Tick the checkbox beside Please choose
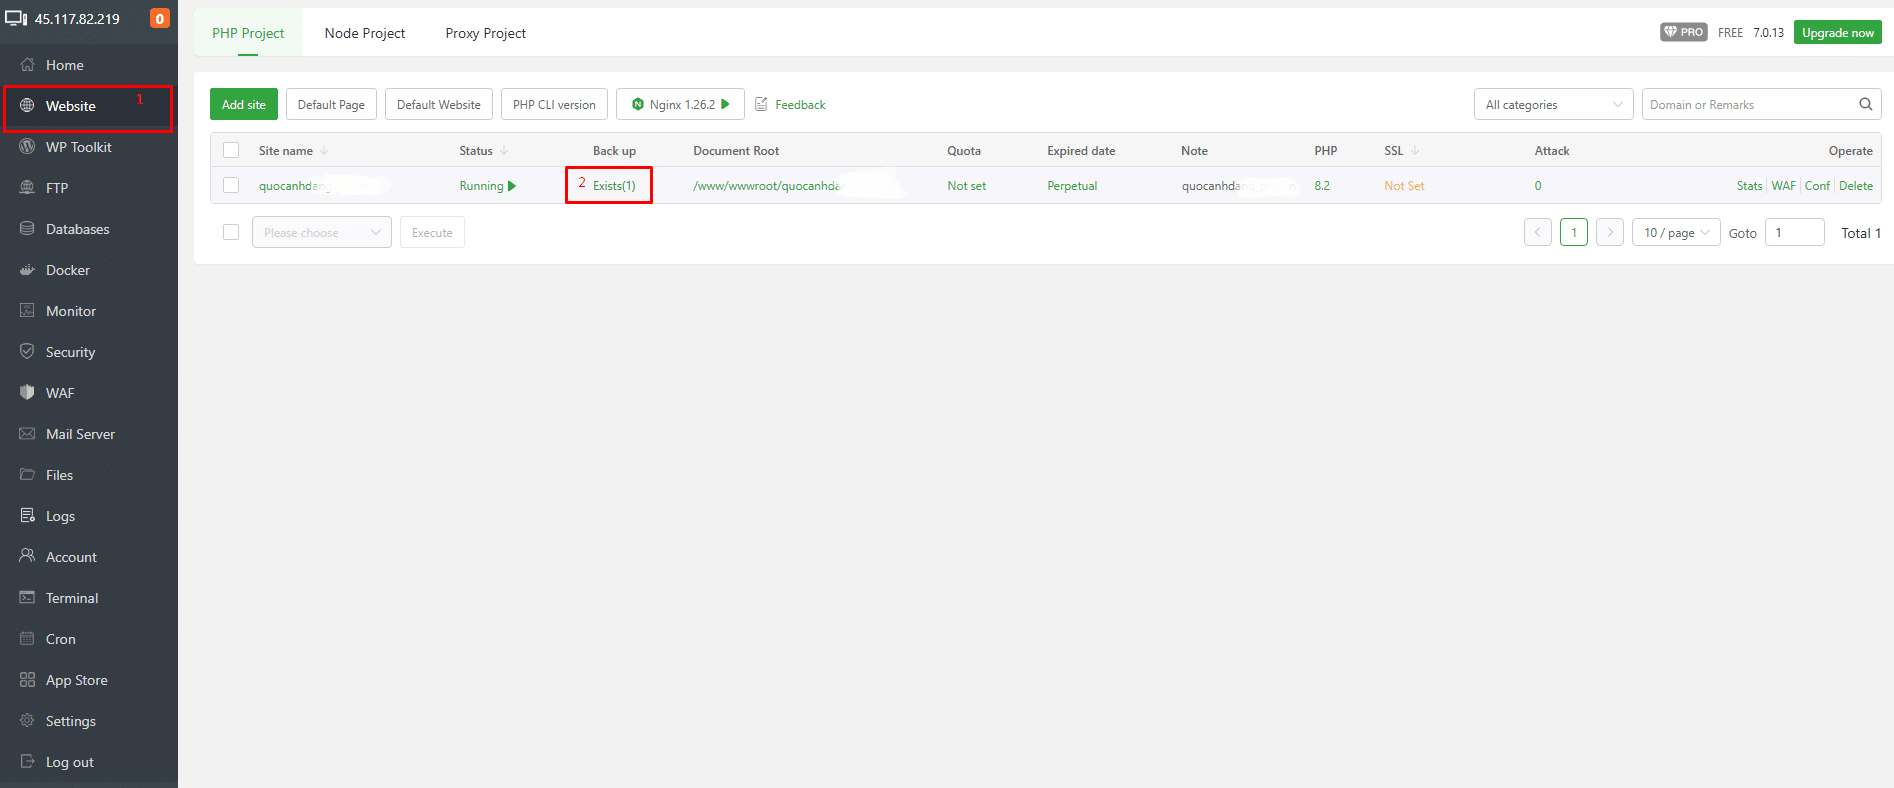Screen dimensions: 1894x788 (231, 233)
